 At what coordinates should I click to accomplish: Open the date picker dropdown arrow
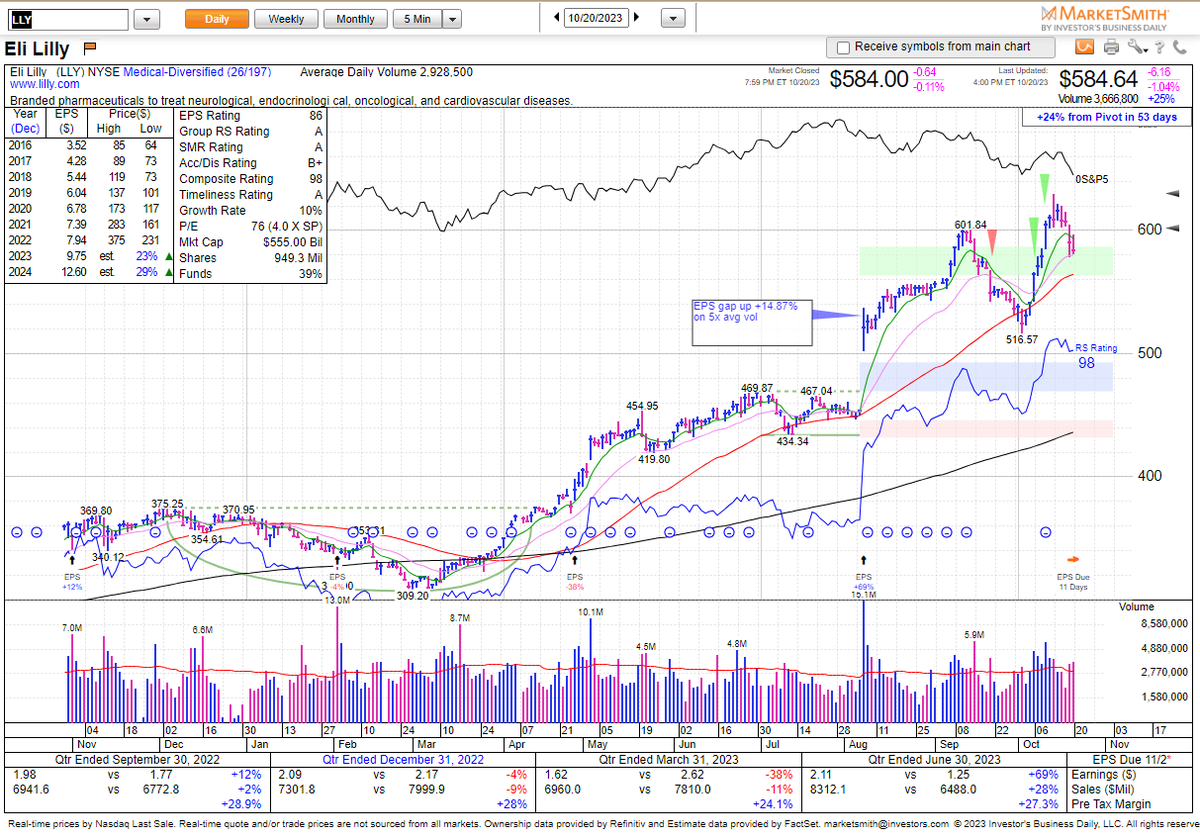pyautogui.click(x=672, y=17)
